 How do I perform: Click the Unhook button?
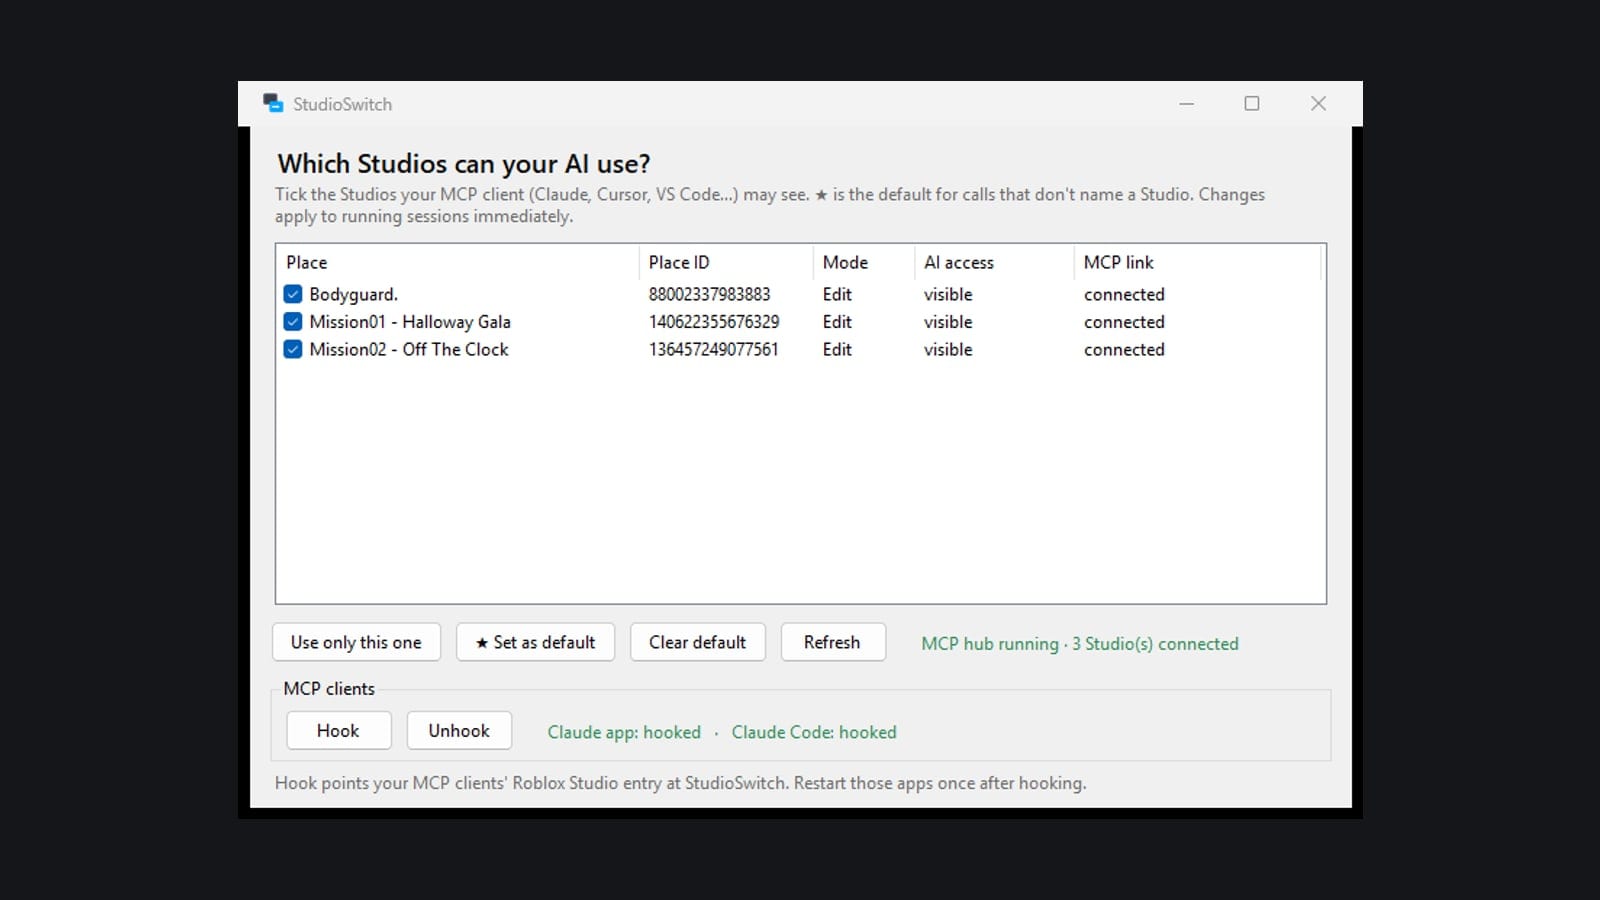(x=459, y=731)
